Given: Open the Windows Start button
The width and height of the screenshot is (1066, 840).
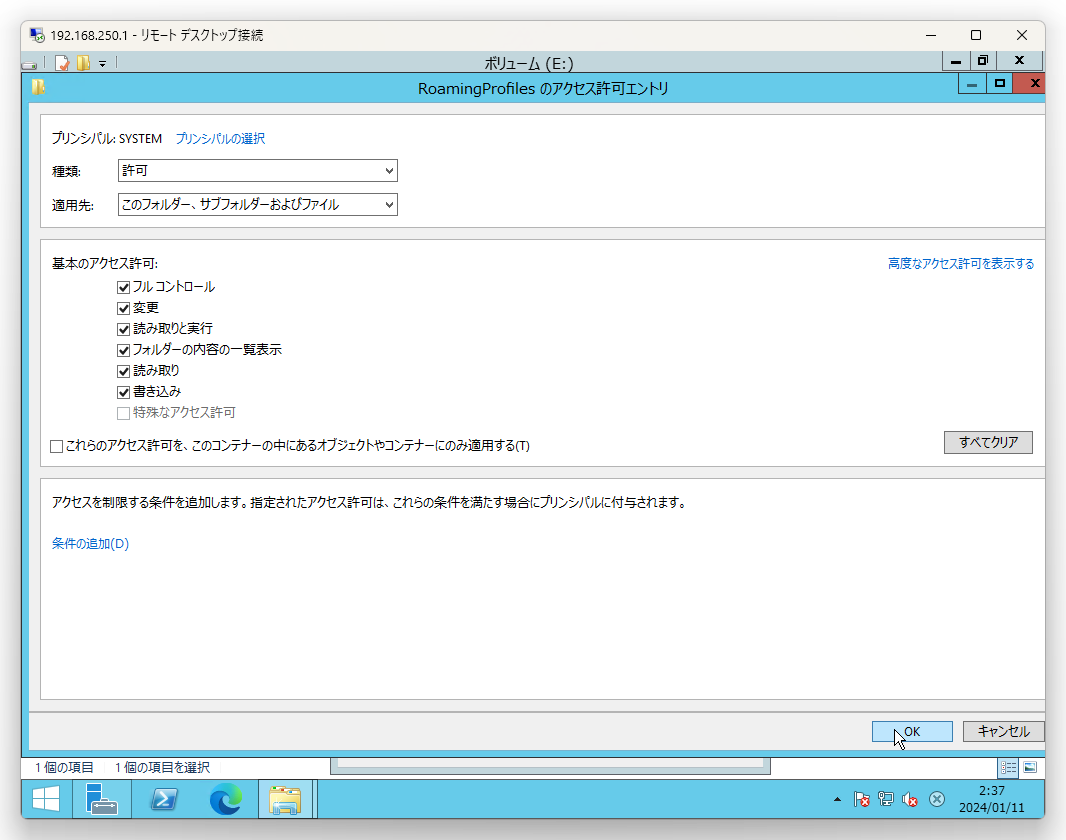Looking at the screenshot, I should click(x=46, y=799).
